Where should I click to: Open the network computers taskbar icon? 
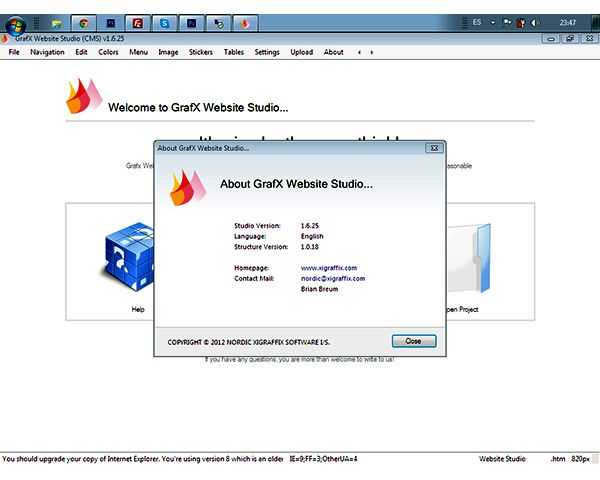(x=218, y=24)
